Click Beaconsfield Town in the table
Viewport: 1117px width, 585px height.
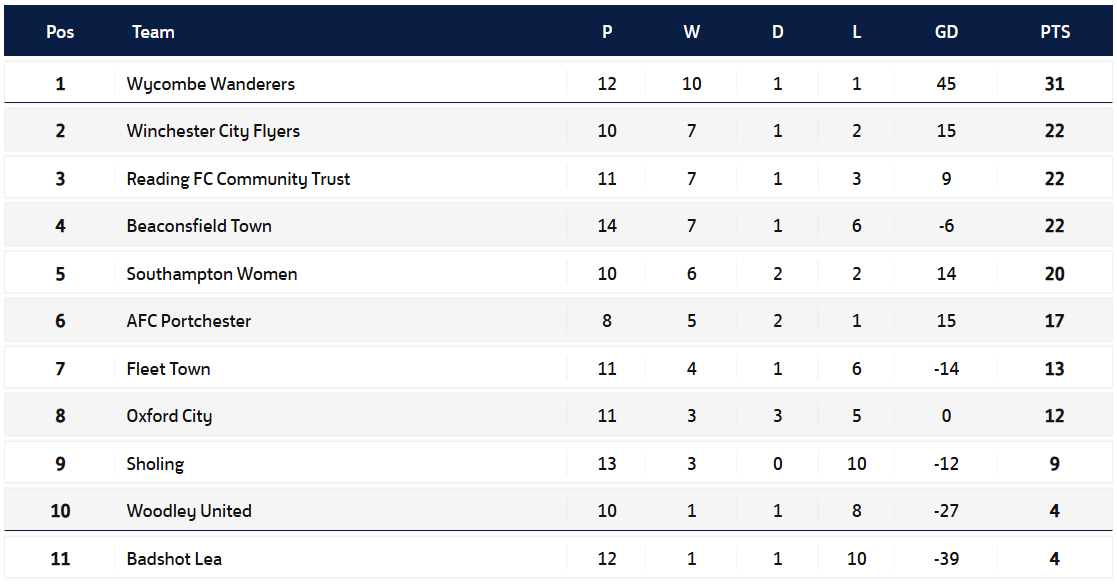click(x=199, y=226)
